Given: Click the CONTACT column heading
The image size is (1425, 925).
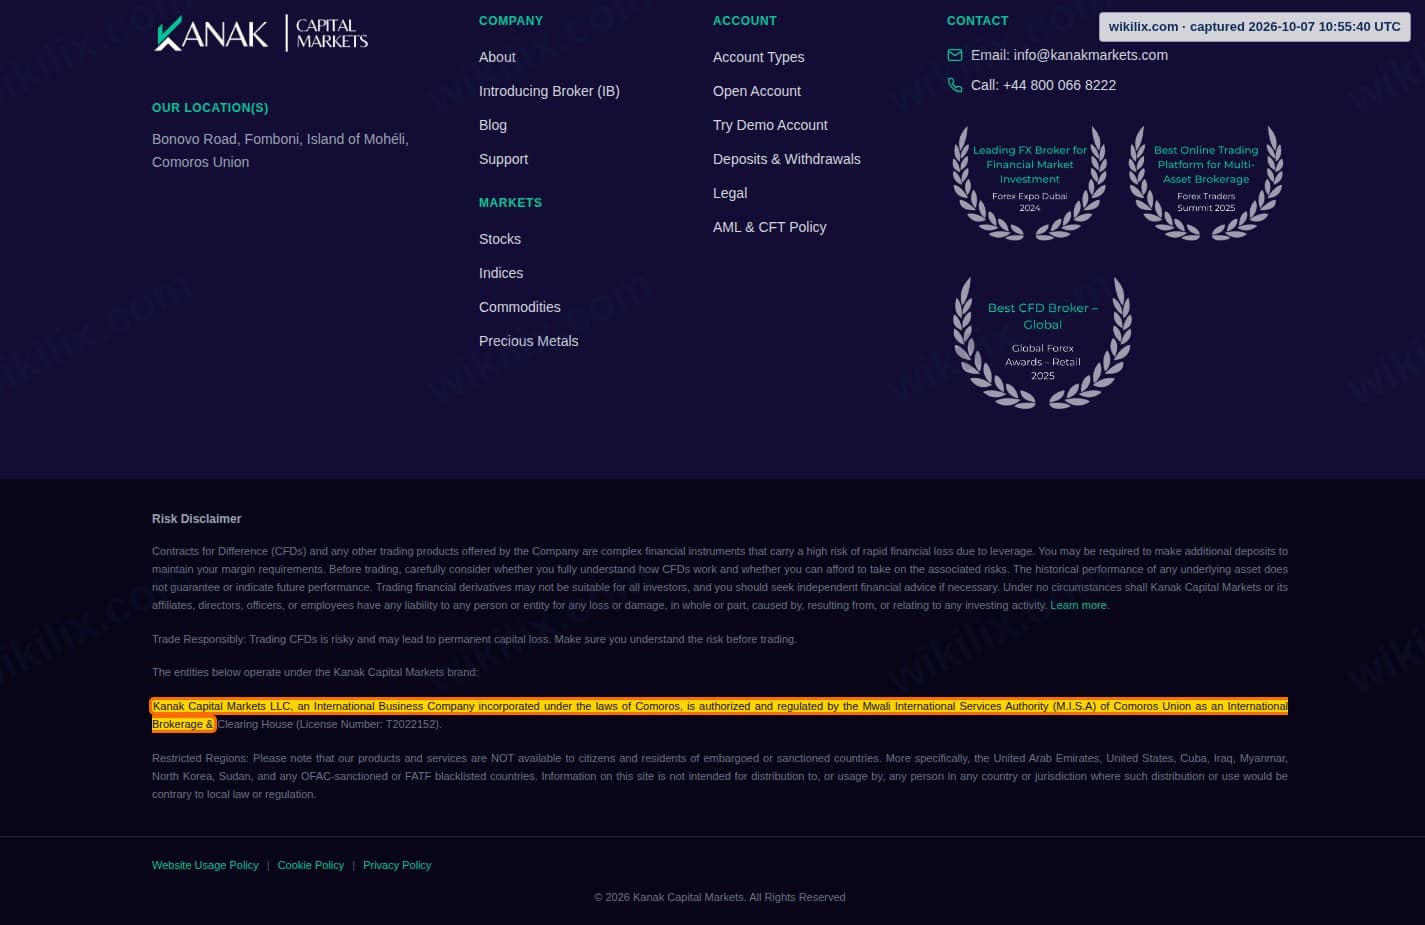Looking at the screenshot, I should (977, 21).
